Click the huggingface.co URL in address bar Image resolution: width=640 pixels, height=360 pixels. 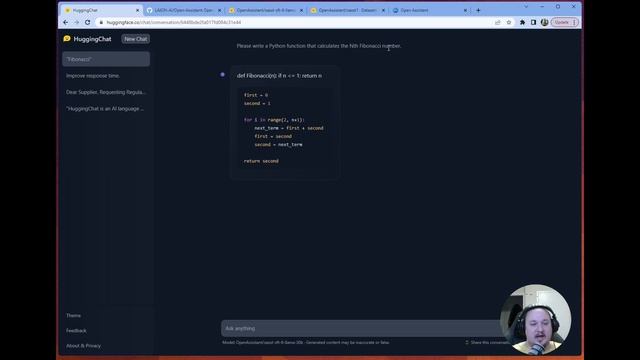(174, 22)
